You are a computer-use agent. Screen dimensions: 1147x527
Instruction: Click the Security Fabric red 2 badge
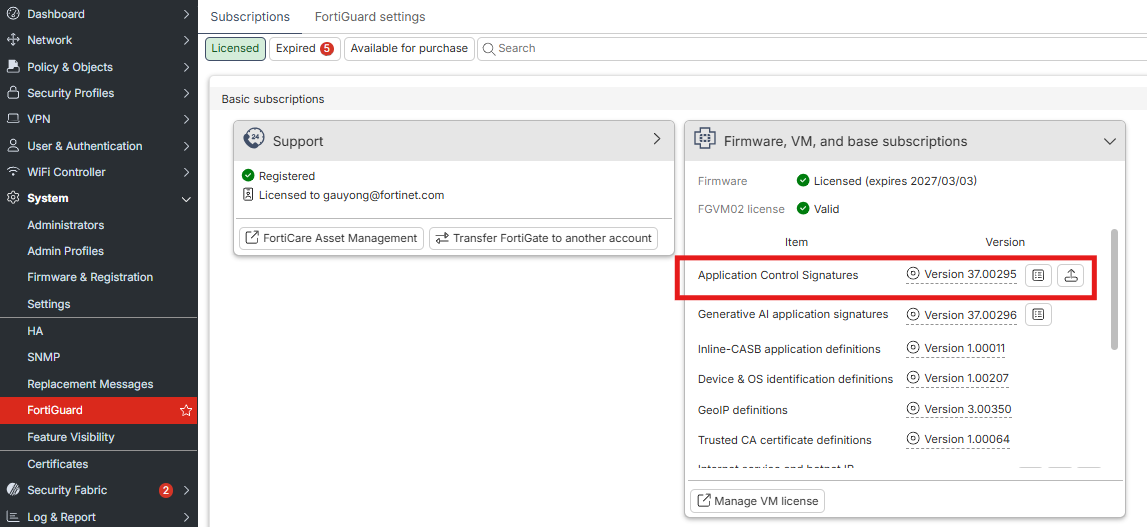coord(166,490)
